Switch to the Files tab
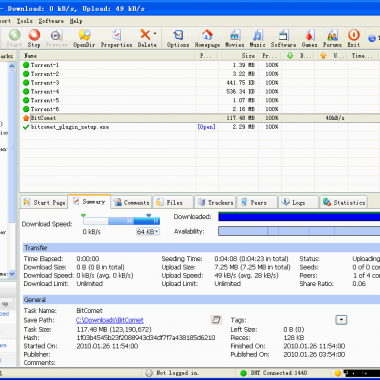380x380 pixels. [173, 202]
